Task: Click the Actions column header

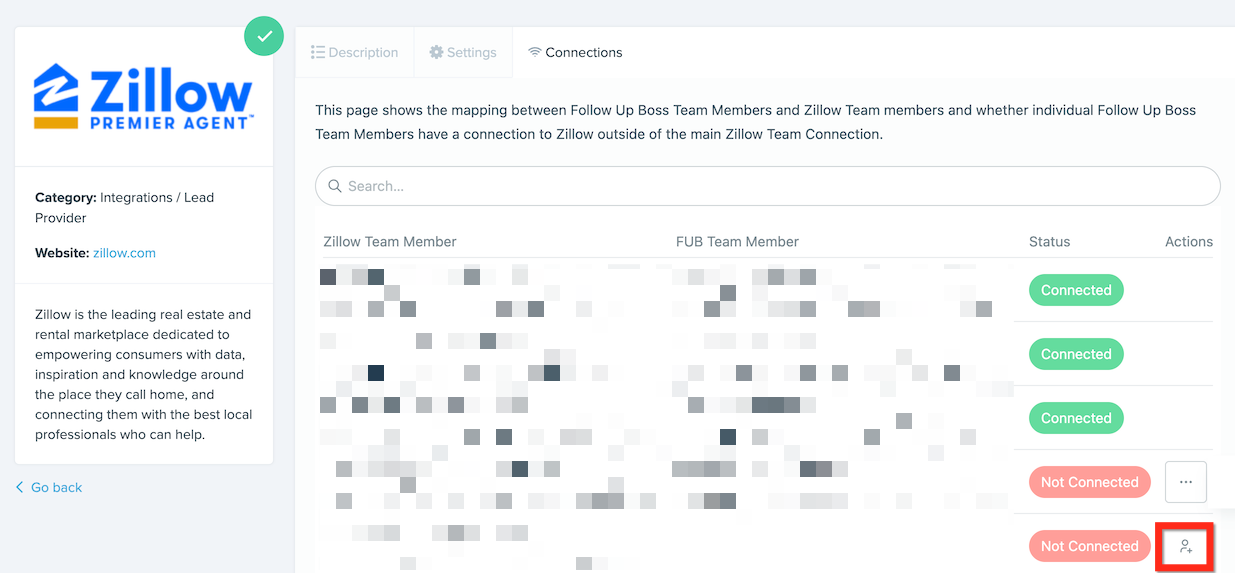Action: pos(1189,242)
